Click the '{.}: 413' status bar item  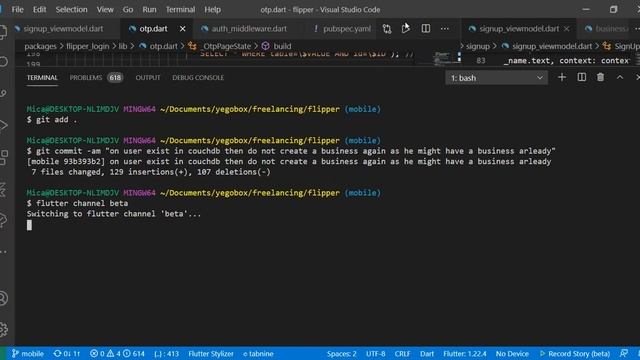[167, 353]
